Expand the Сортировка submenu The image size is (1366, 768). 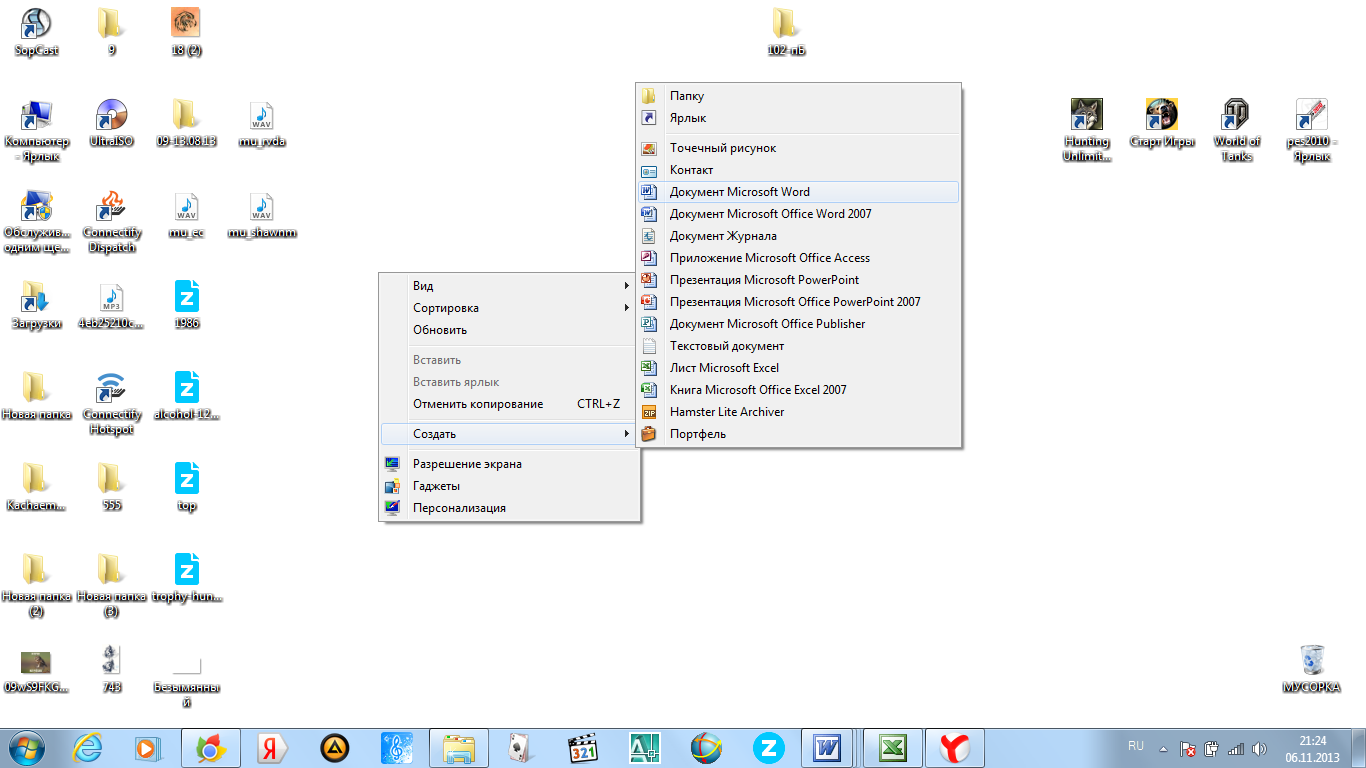pyautogui.click(x=508, y=308)
